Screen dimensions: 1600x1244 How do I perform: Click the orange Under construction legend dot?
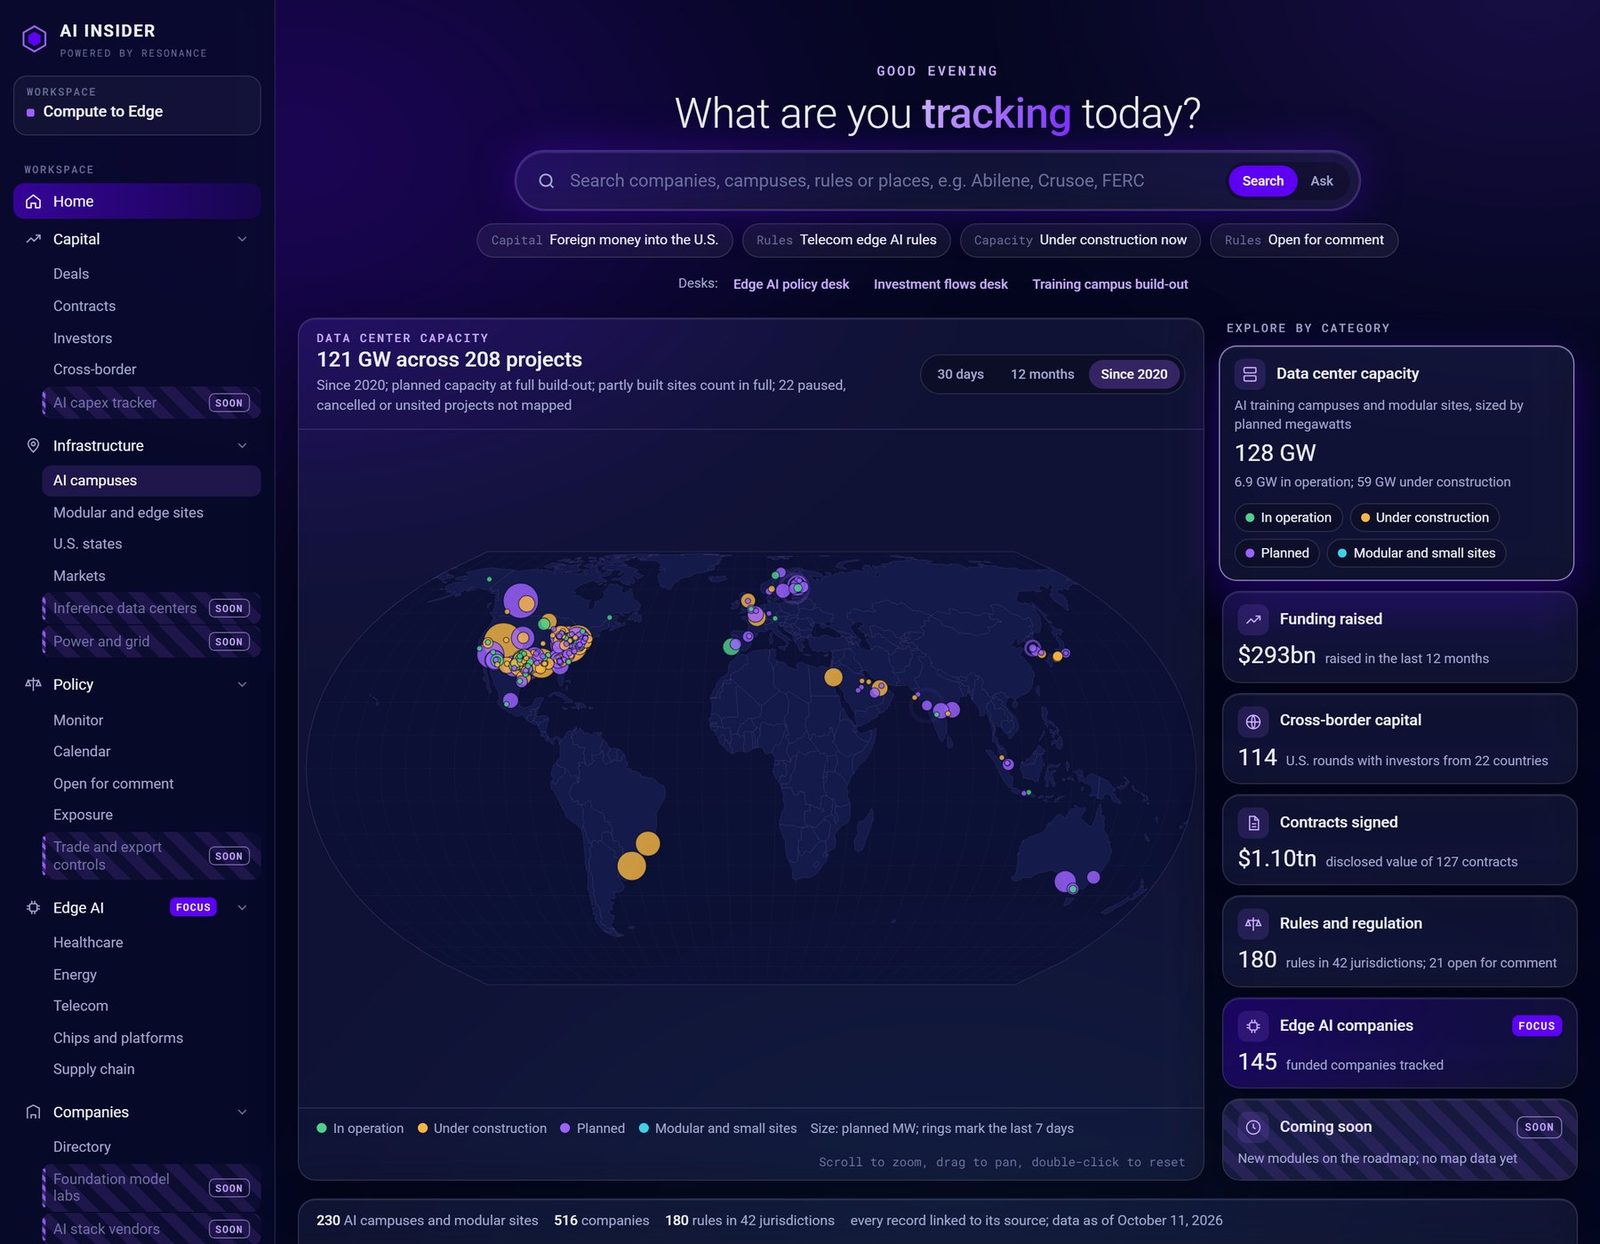tap(423, 1128)
